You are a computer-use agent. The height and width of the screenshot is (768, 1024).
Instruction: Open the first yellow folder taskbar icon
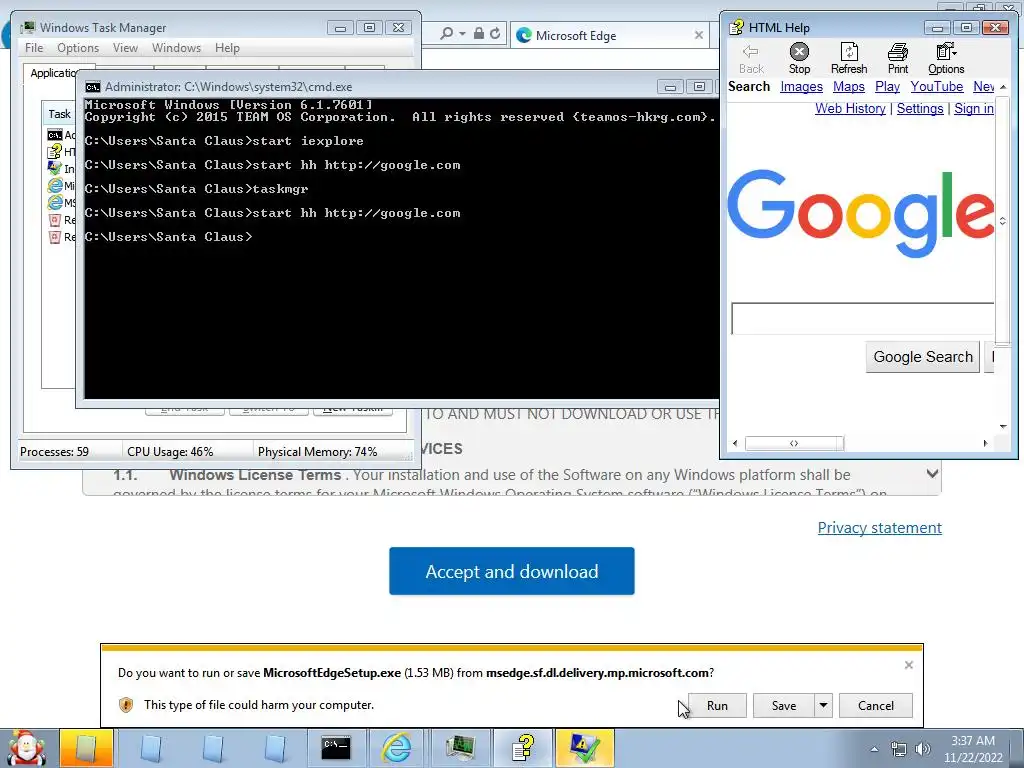pos(86,748)
